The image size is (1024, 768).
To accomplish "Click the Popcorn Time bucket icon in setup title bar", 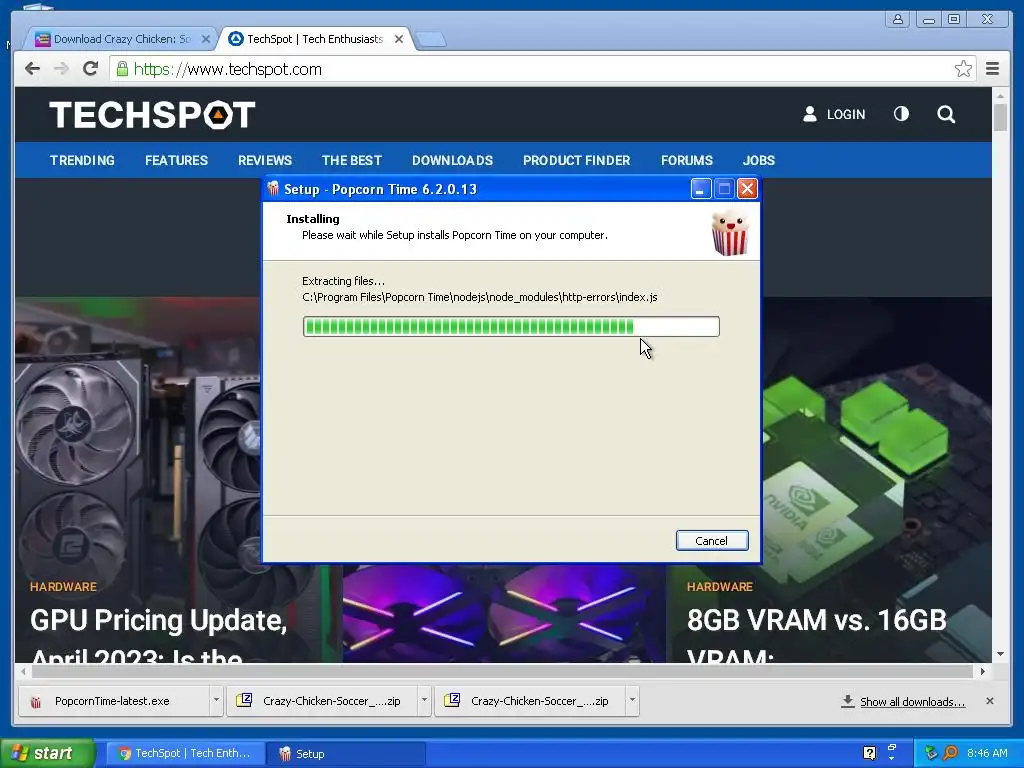I will tap(273, 189).
